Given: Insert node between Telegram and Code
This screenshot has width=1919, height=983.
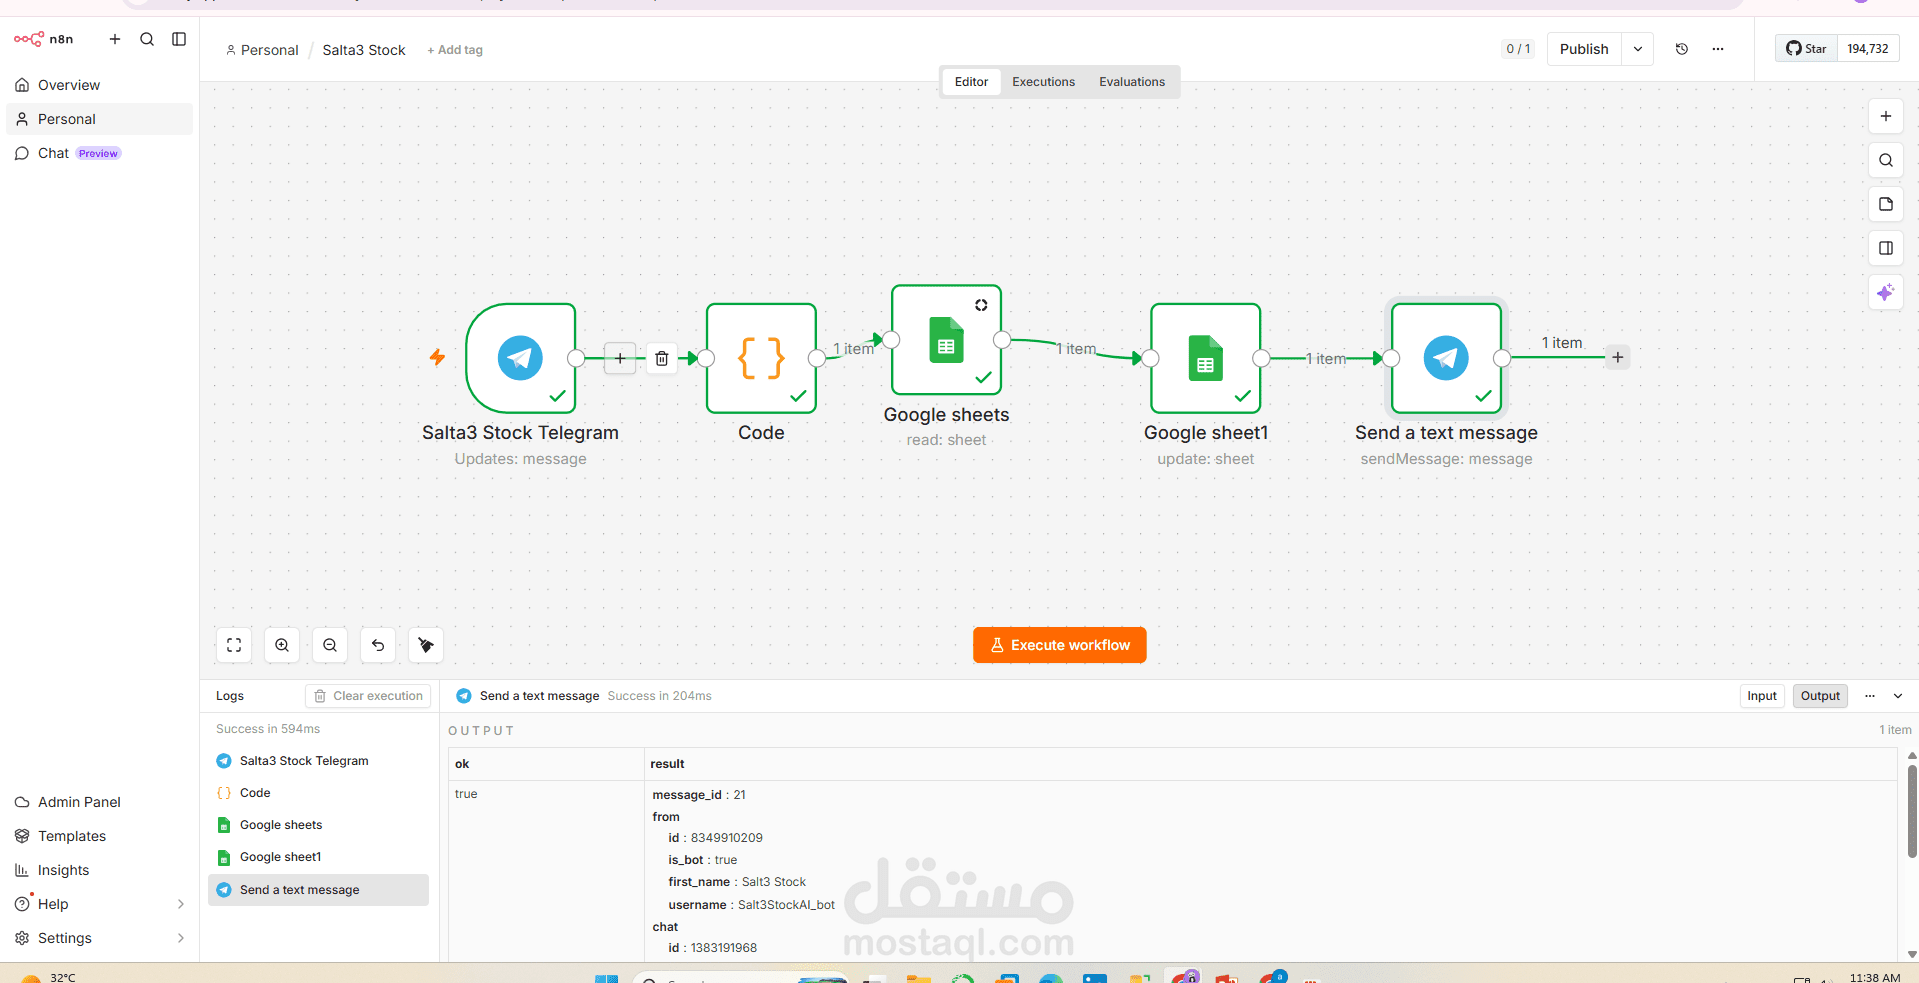Looking at the screenshot, I should 620,358.
